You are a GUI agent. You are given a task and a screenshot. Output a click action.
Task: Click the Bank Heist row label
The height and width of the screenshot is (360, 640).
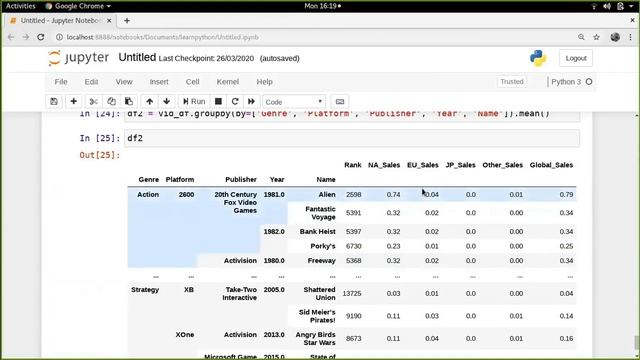coord(318,231)
